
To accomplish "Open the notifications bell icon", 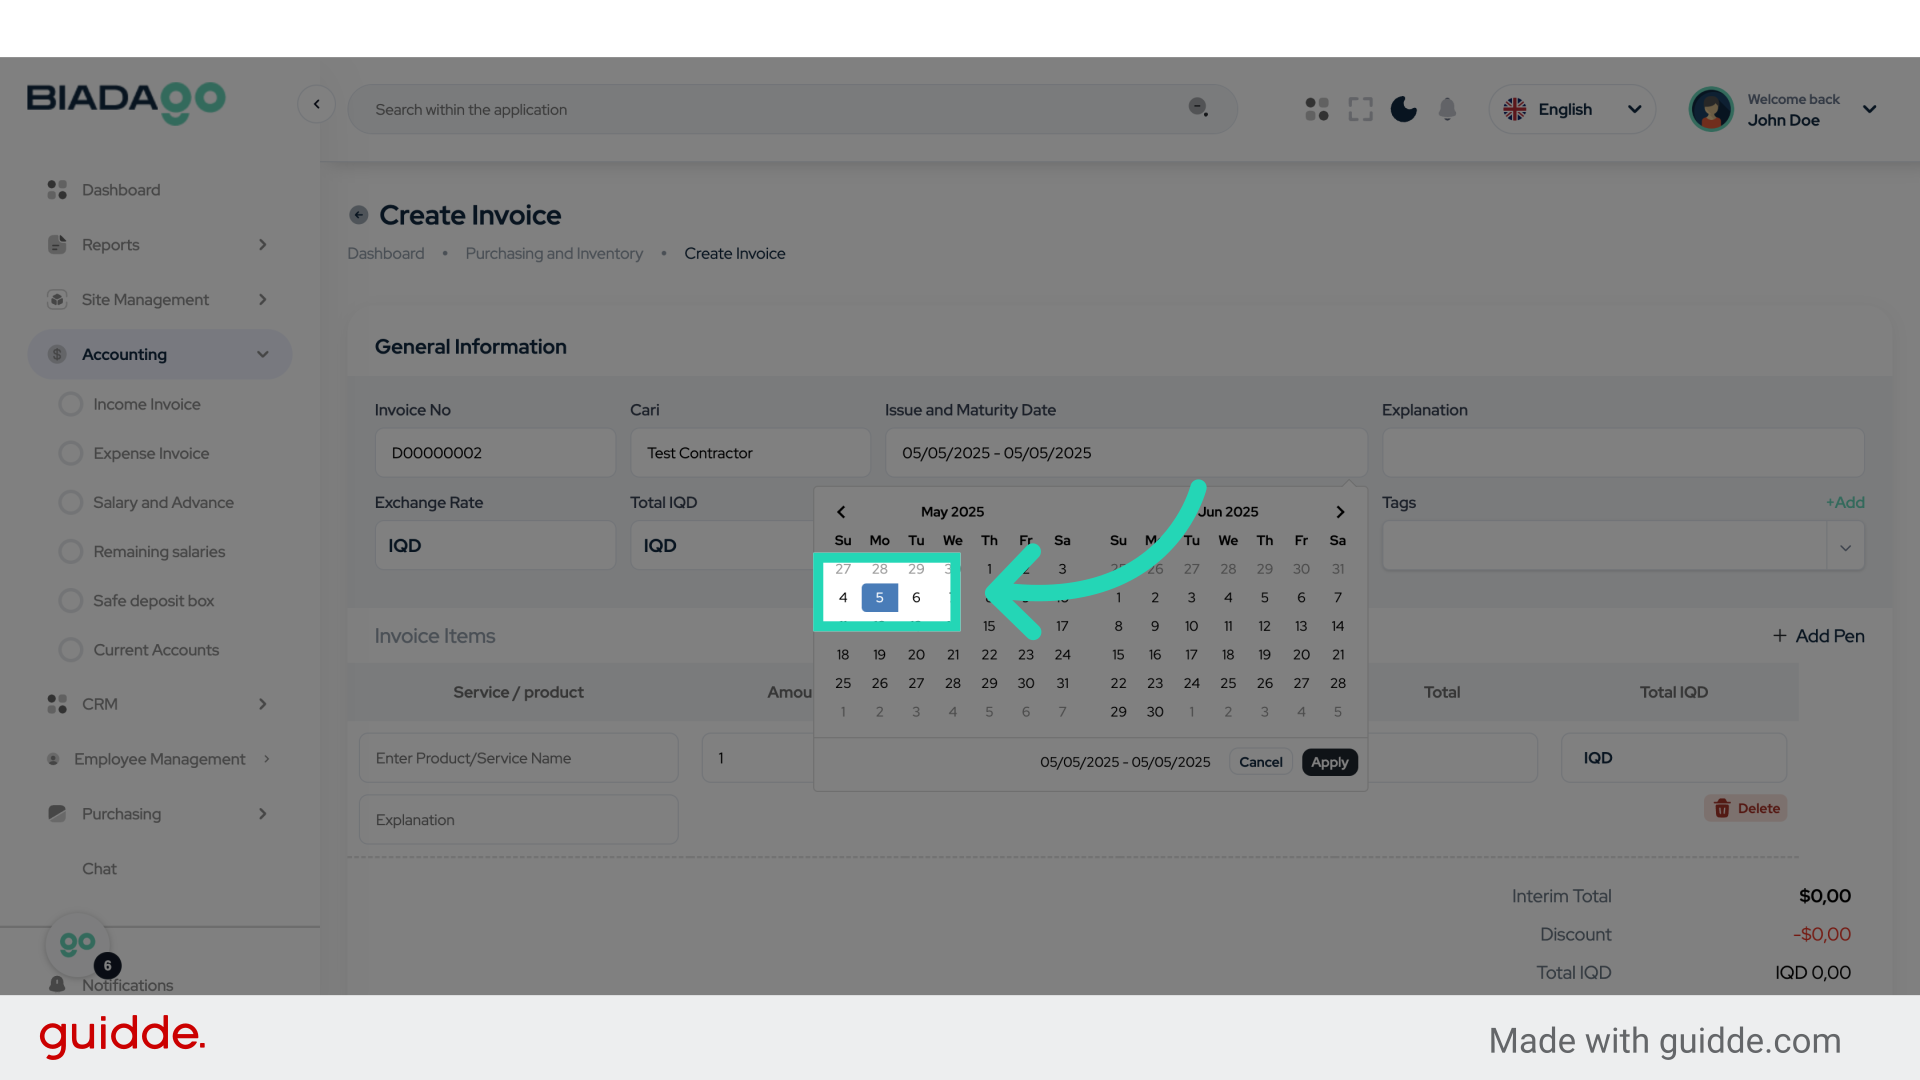I will tap(1447, 109).
